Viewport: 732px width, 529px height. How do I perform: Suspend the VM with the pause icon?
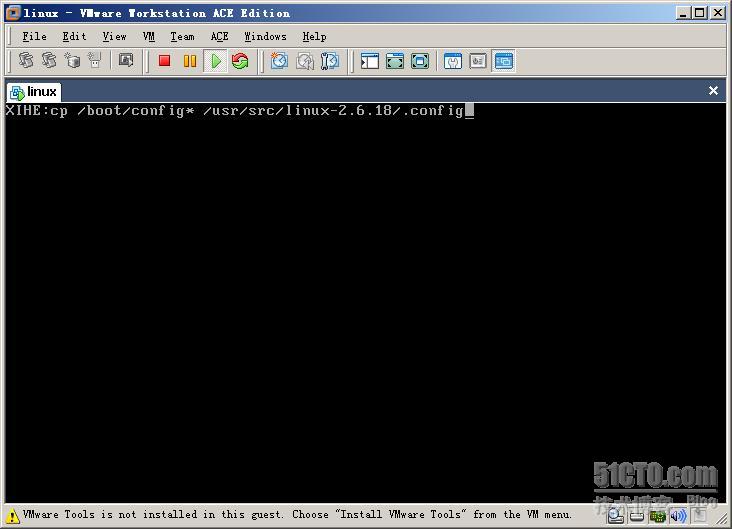click(x=190, y=61)
